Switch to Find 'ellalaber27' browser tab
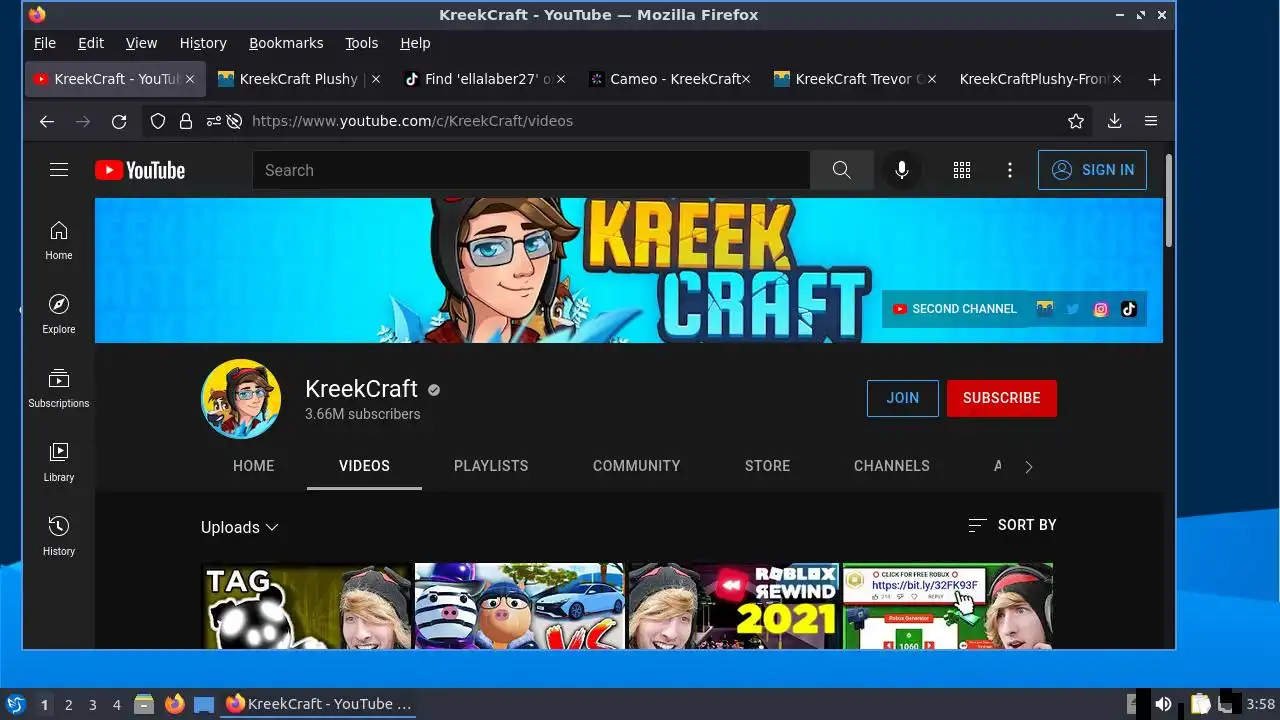Screen dimensions: 1280x720 (x=484, y=79)
